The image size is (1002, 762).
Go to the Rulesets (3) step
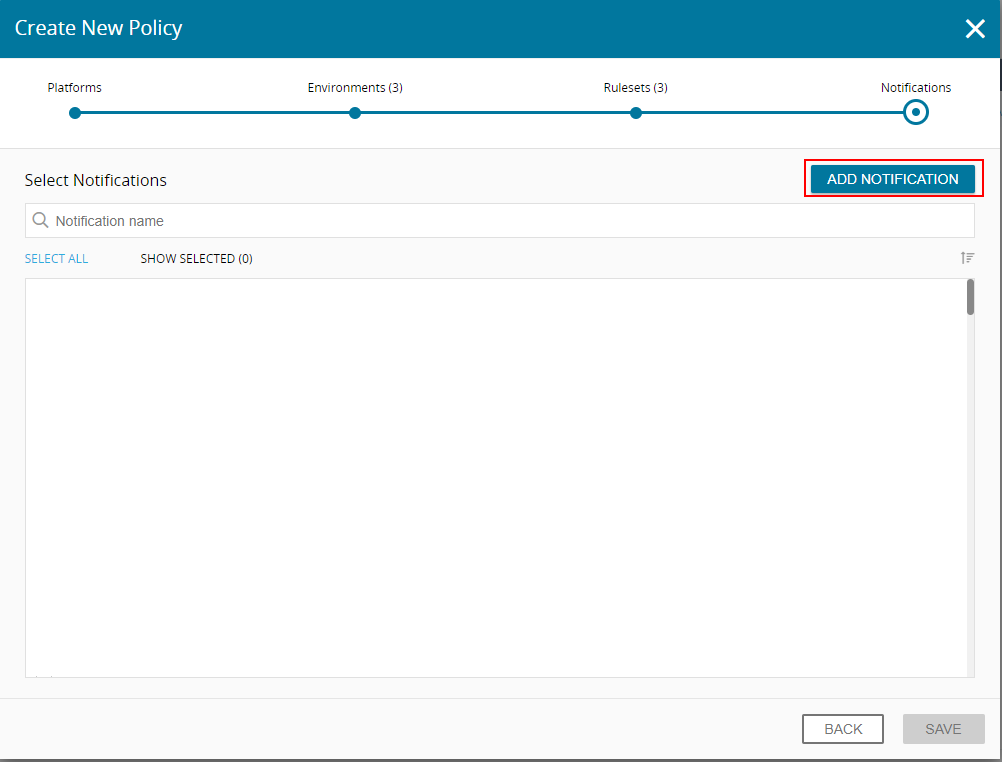pyautogui.click(x=635, y=113)
